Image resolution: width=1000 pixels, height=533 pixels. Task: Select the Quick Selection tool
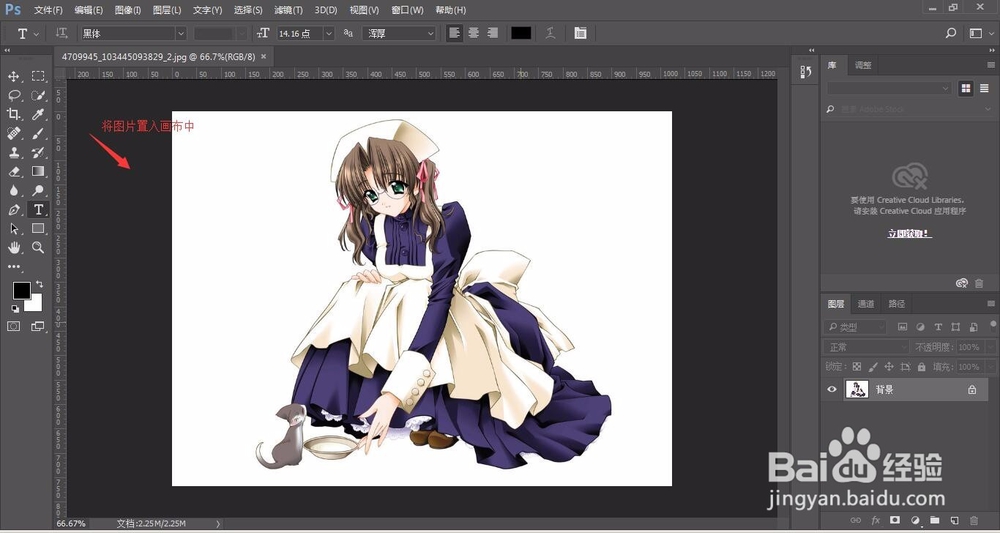(38, 96)
